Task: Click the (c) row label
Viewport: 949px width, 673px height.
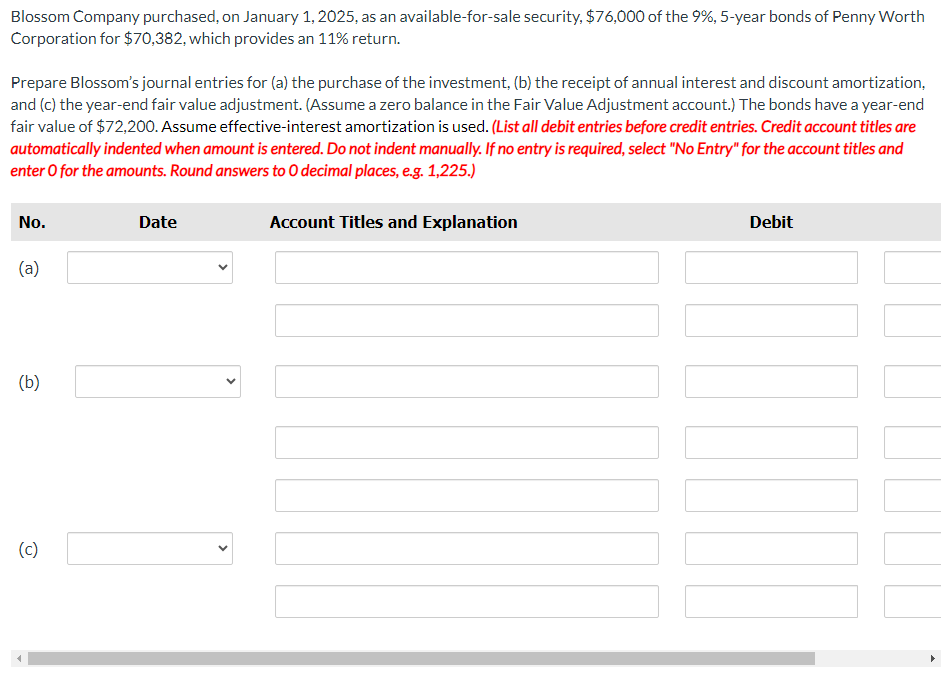Action: [28, 549]
